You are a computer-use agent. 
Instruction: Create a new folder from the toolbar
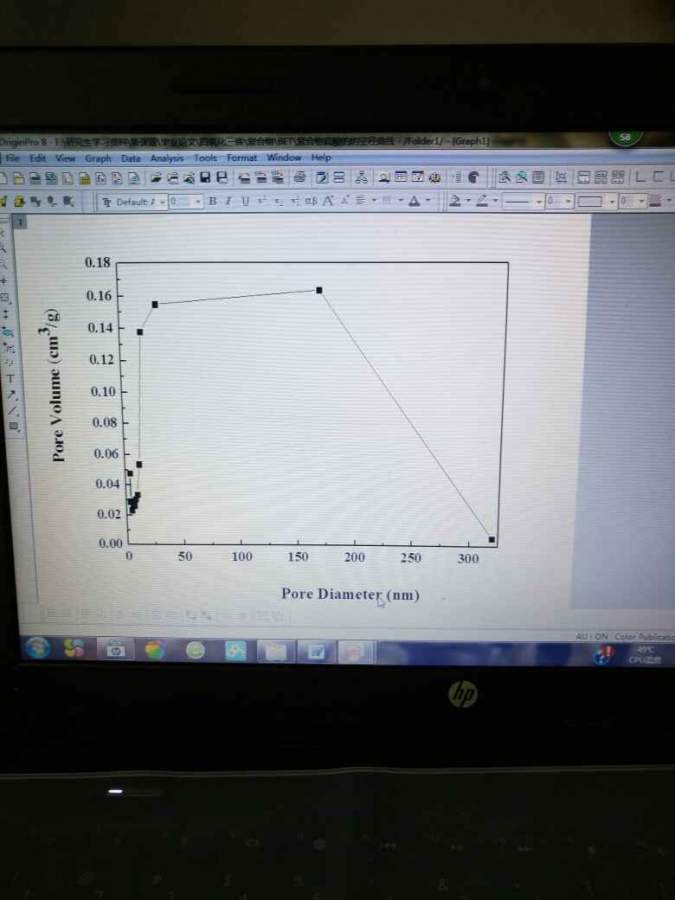[x=18, y=178]
